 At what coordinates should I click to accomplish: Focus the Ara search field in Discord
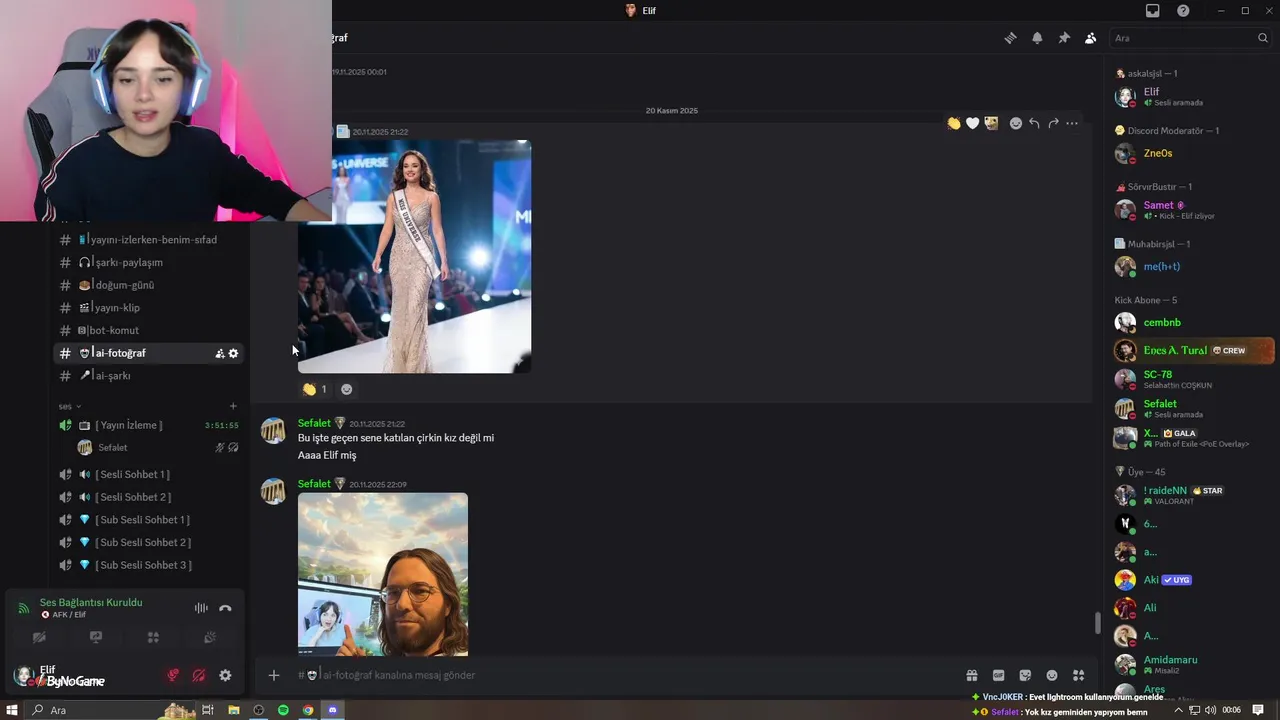point(1191,38)
